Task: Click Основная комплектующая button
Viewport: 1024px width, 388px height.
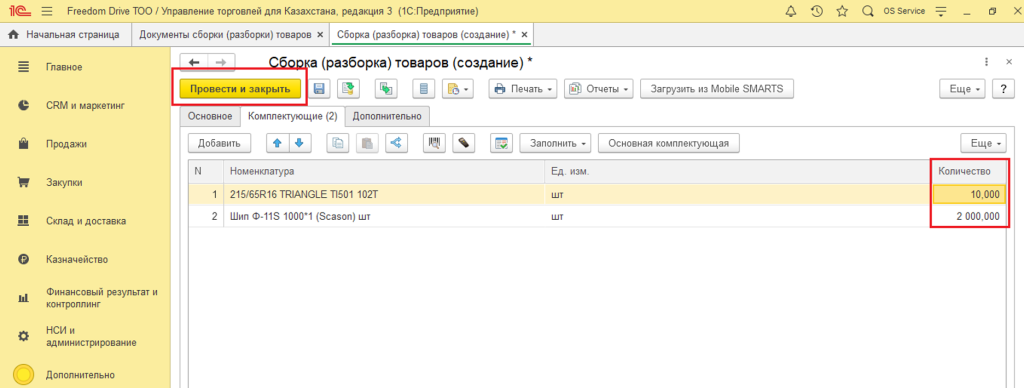Action: pos(669,143)
